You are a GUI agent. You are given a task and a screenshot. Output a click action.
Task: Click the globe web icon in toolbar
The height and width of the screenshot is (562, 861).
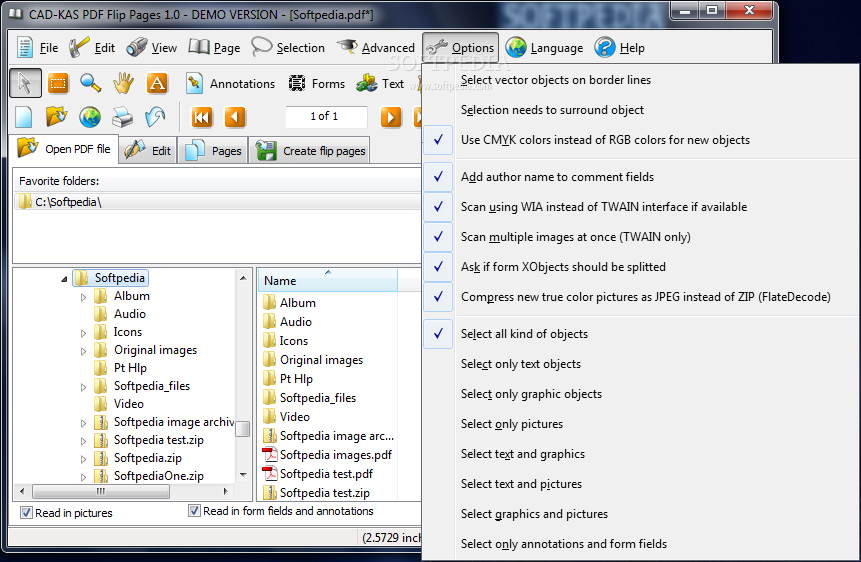coord(90,117)
